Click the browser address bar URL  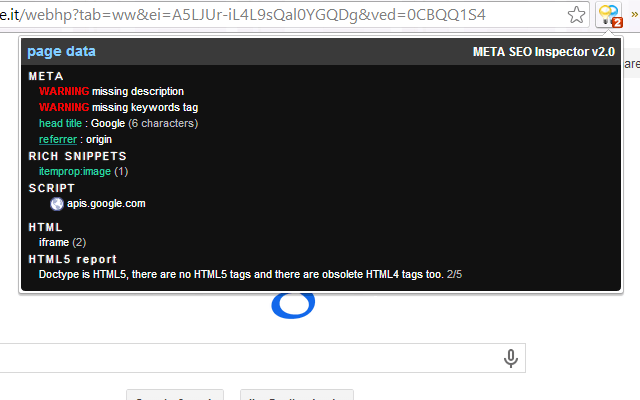point(243,15)
